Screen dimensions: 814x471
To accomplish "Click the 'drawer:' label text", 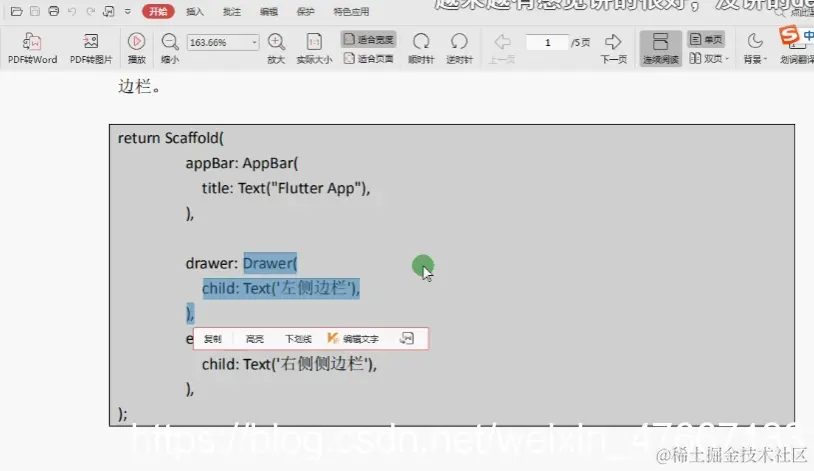I will click(211, 263).
